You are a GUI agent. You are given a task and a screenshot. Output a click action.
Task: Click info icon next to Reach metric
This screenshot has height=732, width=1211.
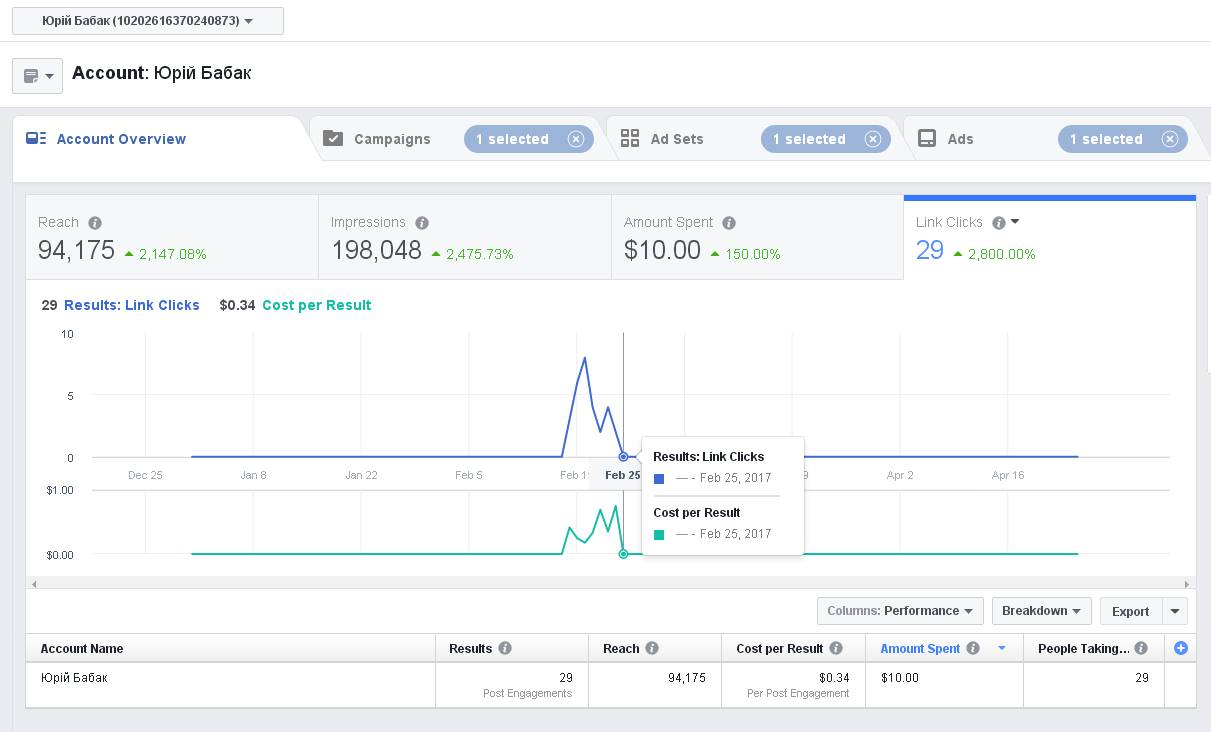pos(95,223)
